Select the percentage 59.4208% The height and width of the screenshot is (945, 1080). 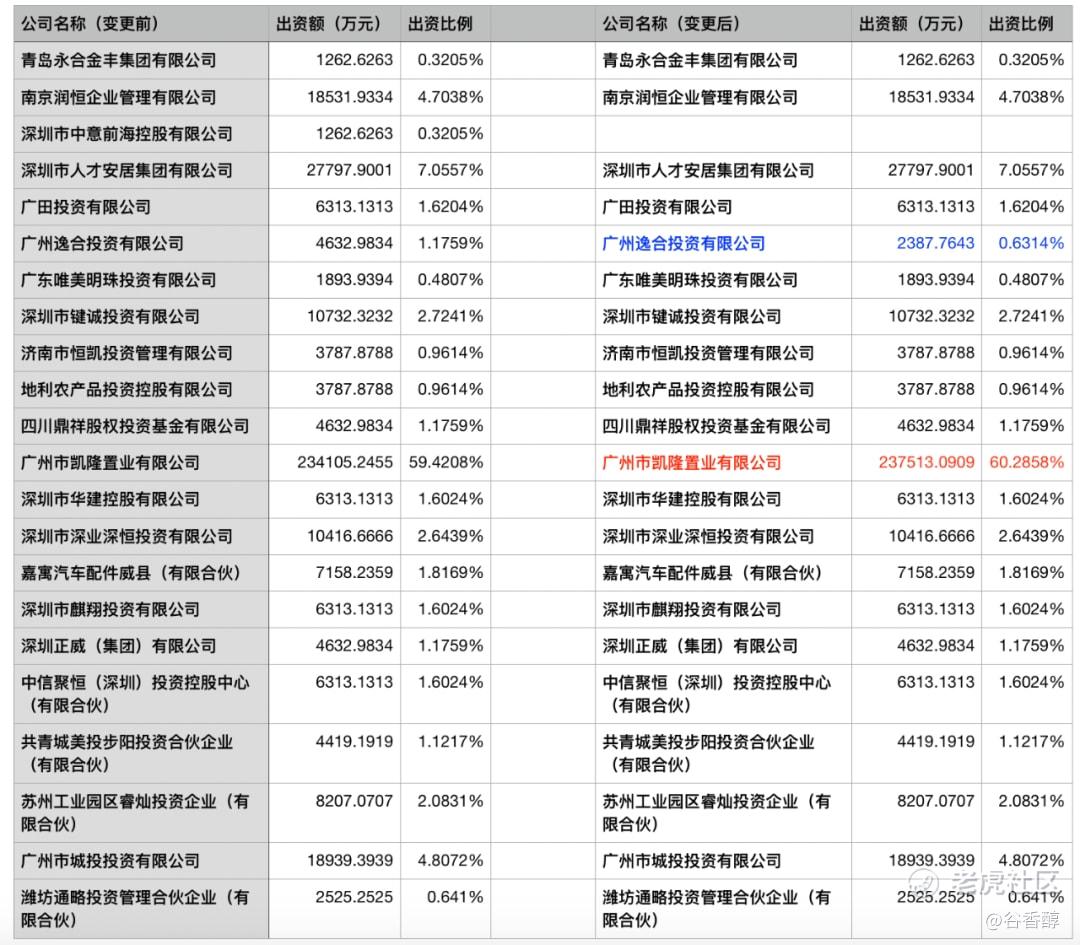coord(446,462)
